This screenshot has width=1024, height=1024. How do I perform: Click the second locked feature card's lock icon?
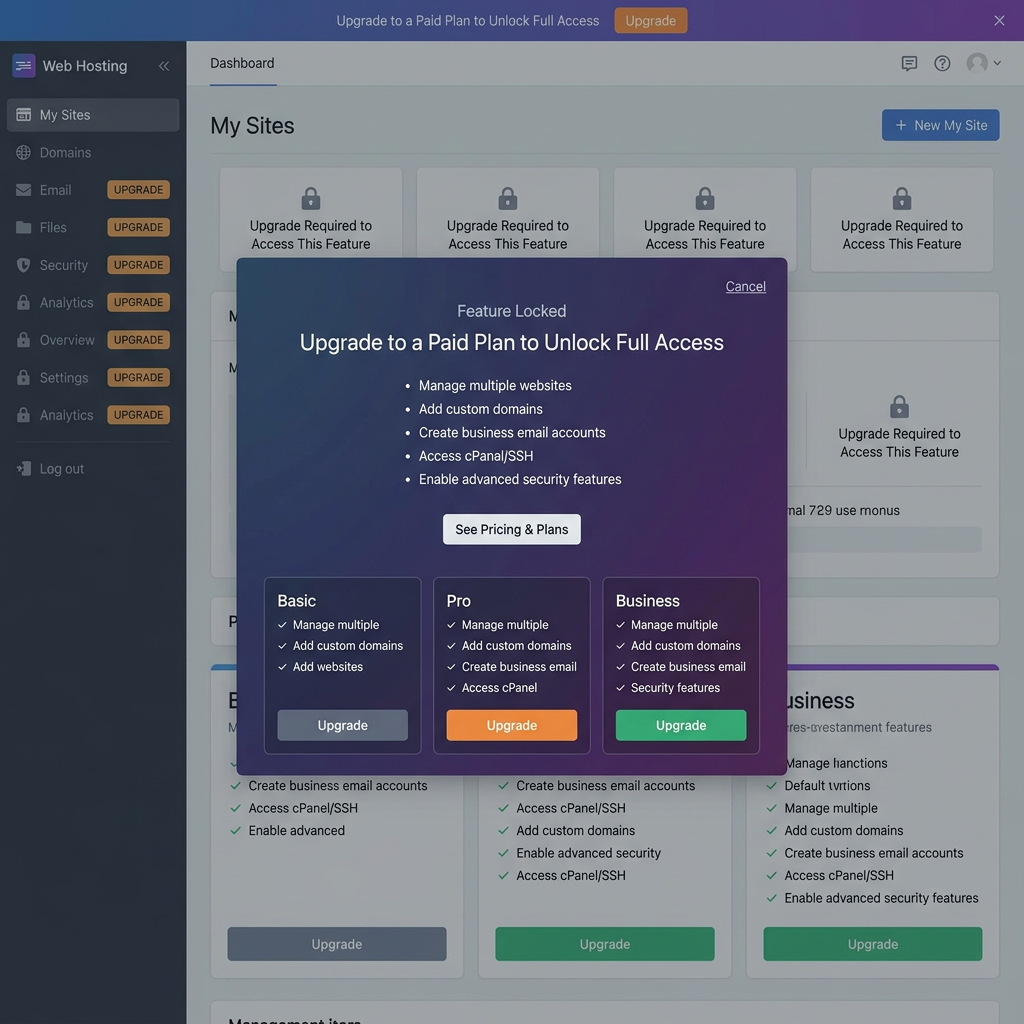click(x=507, y=199)
